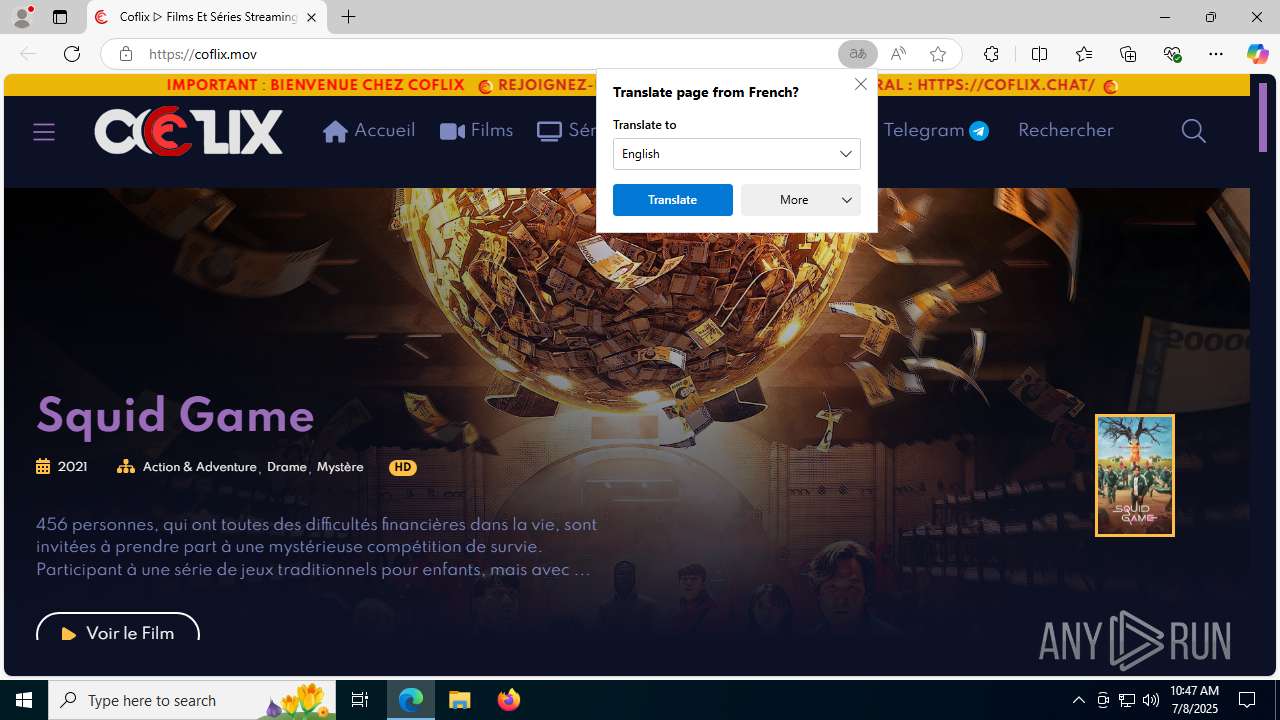Click the 2021 release year
This screenshot has height=720, width=1280.
coord(72,467)
